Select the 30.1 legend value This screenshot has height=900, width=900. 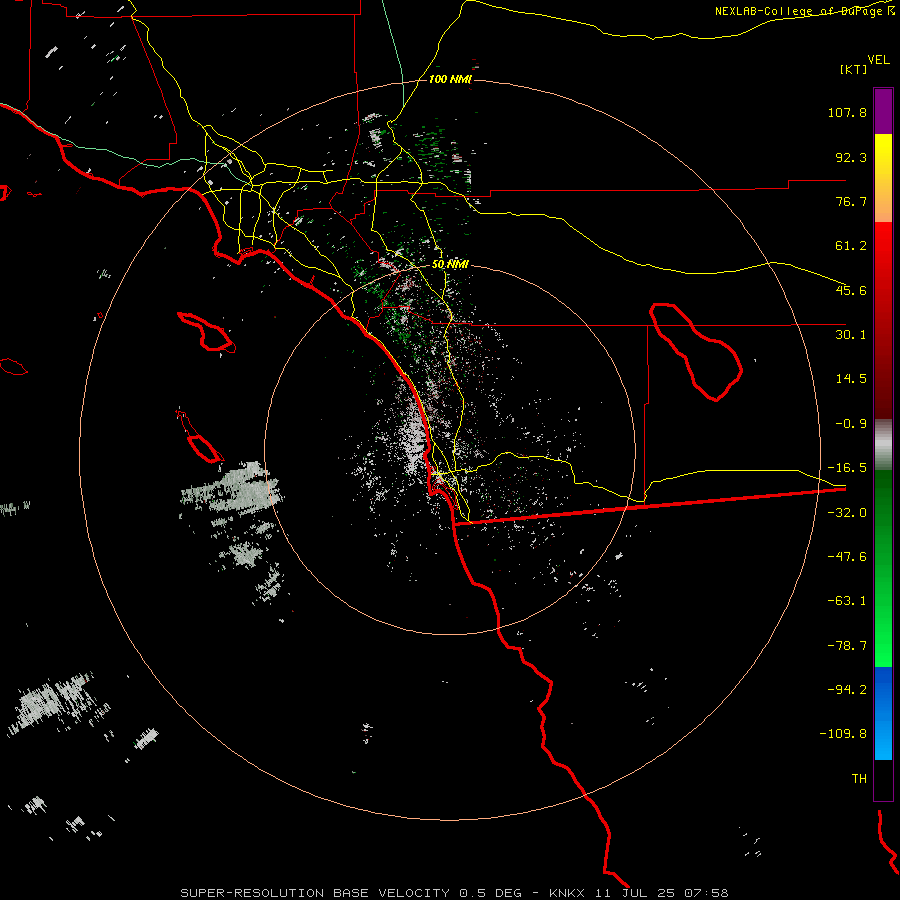point(851,335)
